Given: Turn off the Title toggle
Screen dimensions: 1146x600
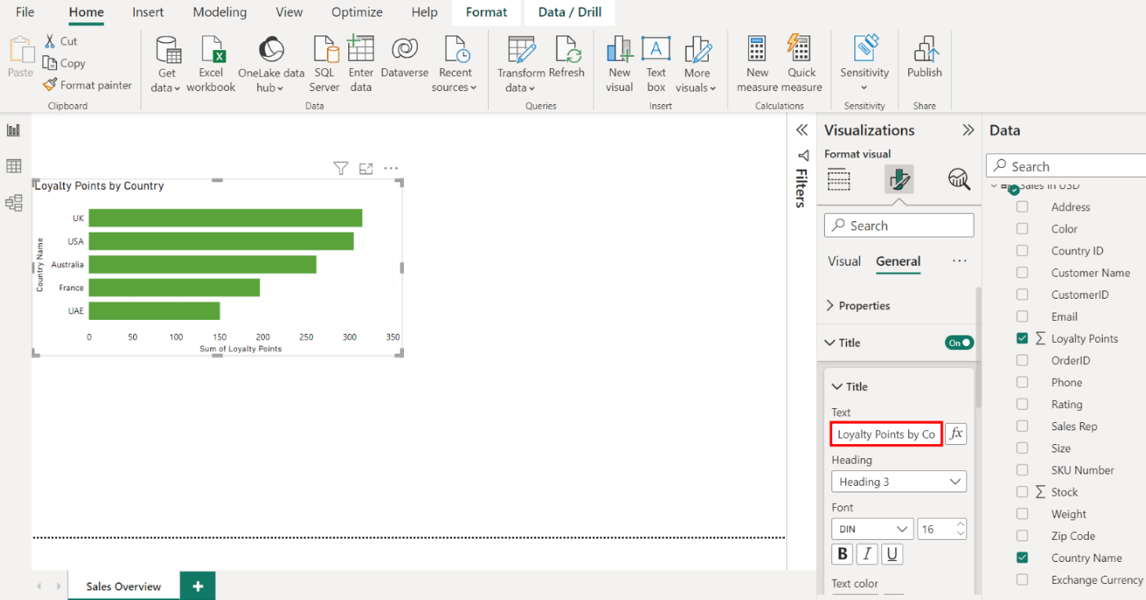Looking at the screenshot, I should point(958,343).
